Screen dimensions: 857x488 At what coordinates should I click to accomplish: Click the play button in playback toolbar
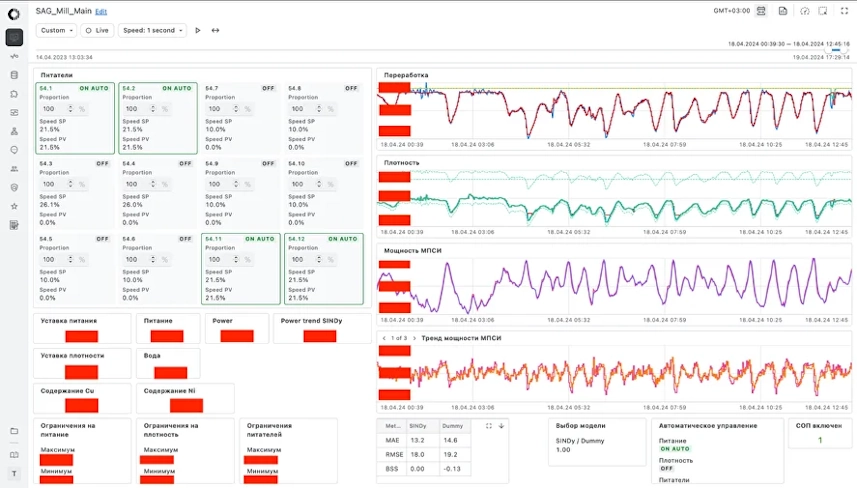click(x=198, y=31)
